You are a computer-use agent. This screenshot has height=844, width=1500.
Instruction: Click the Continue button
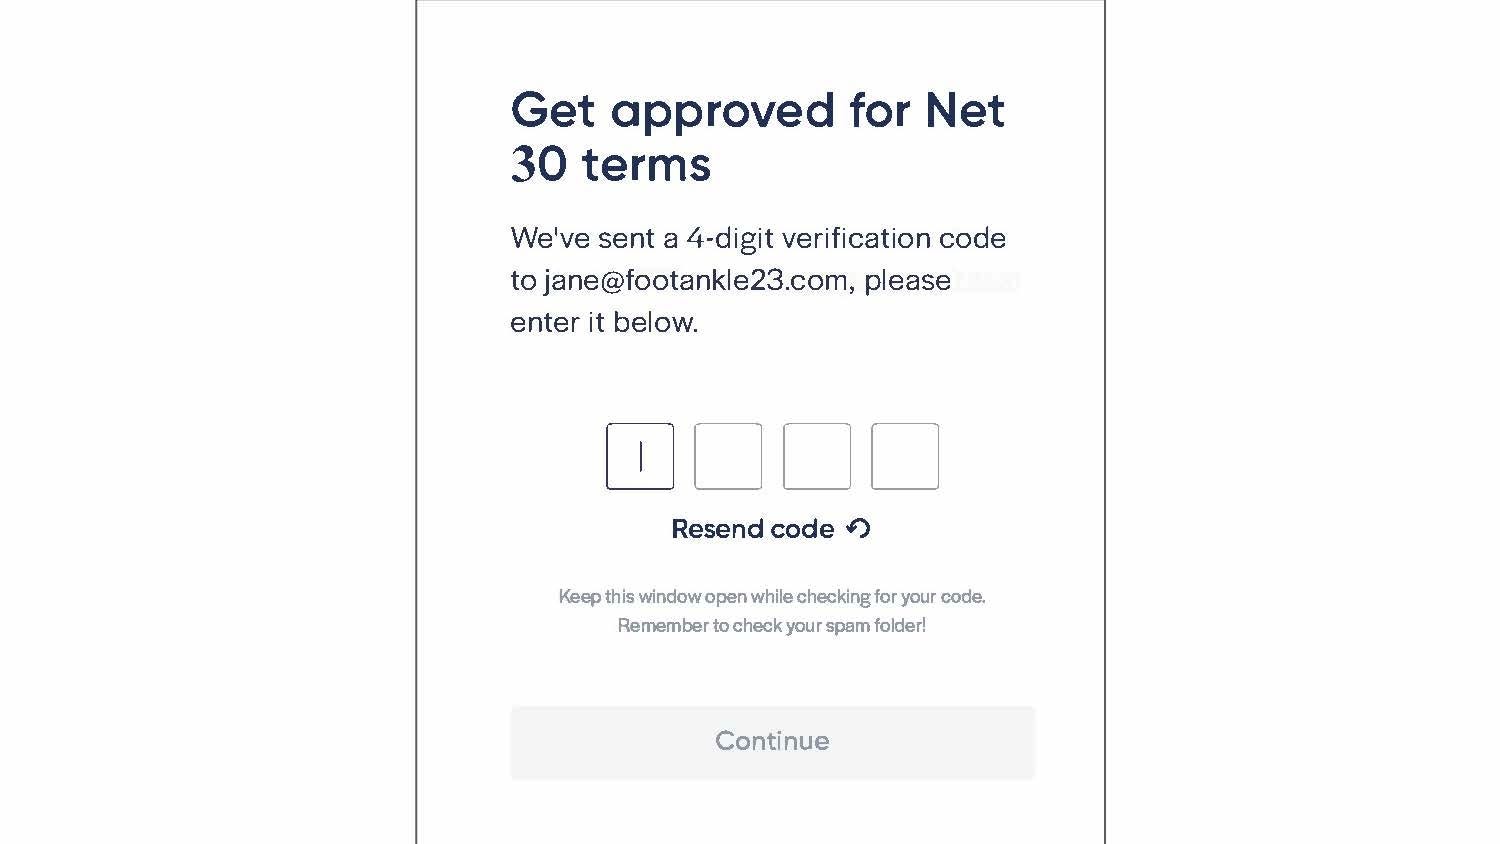pyautogui.click(x=772, y=742)
